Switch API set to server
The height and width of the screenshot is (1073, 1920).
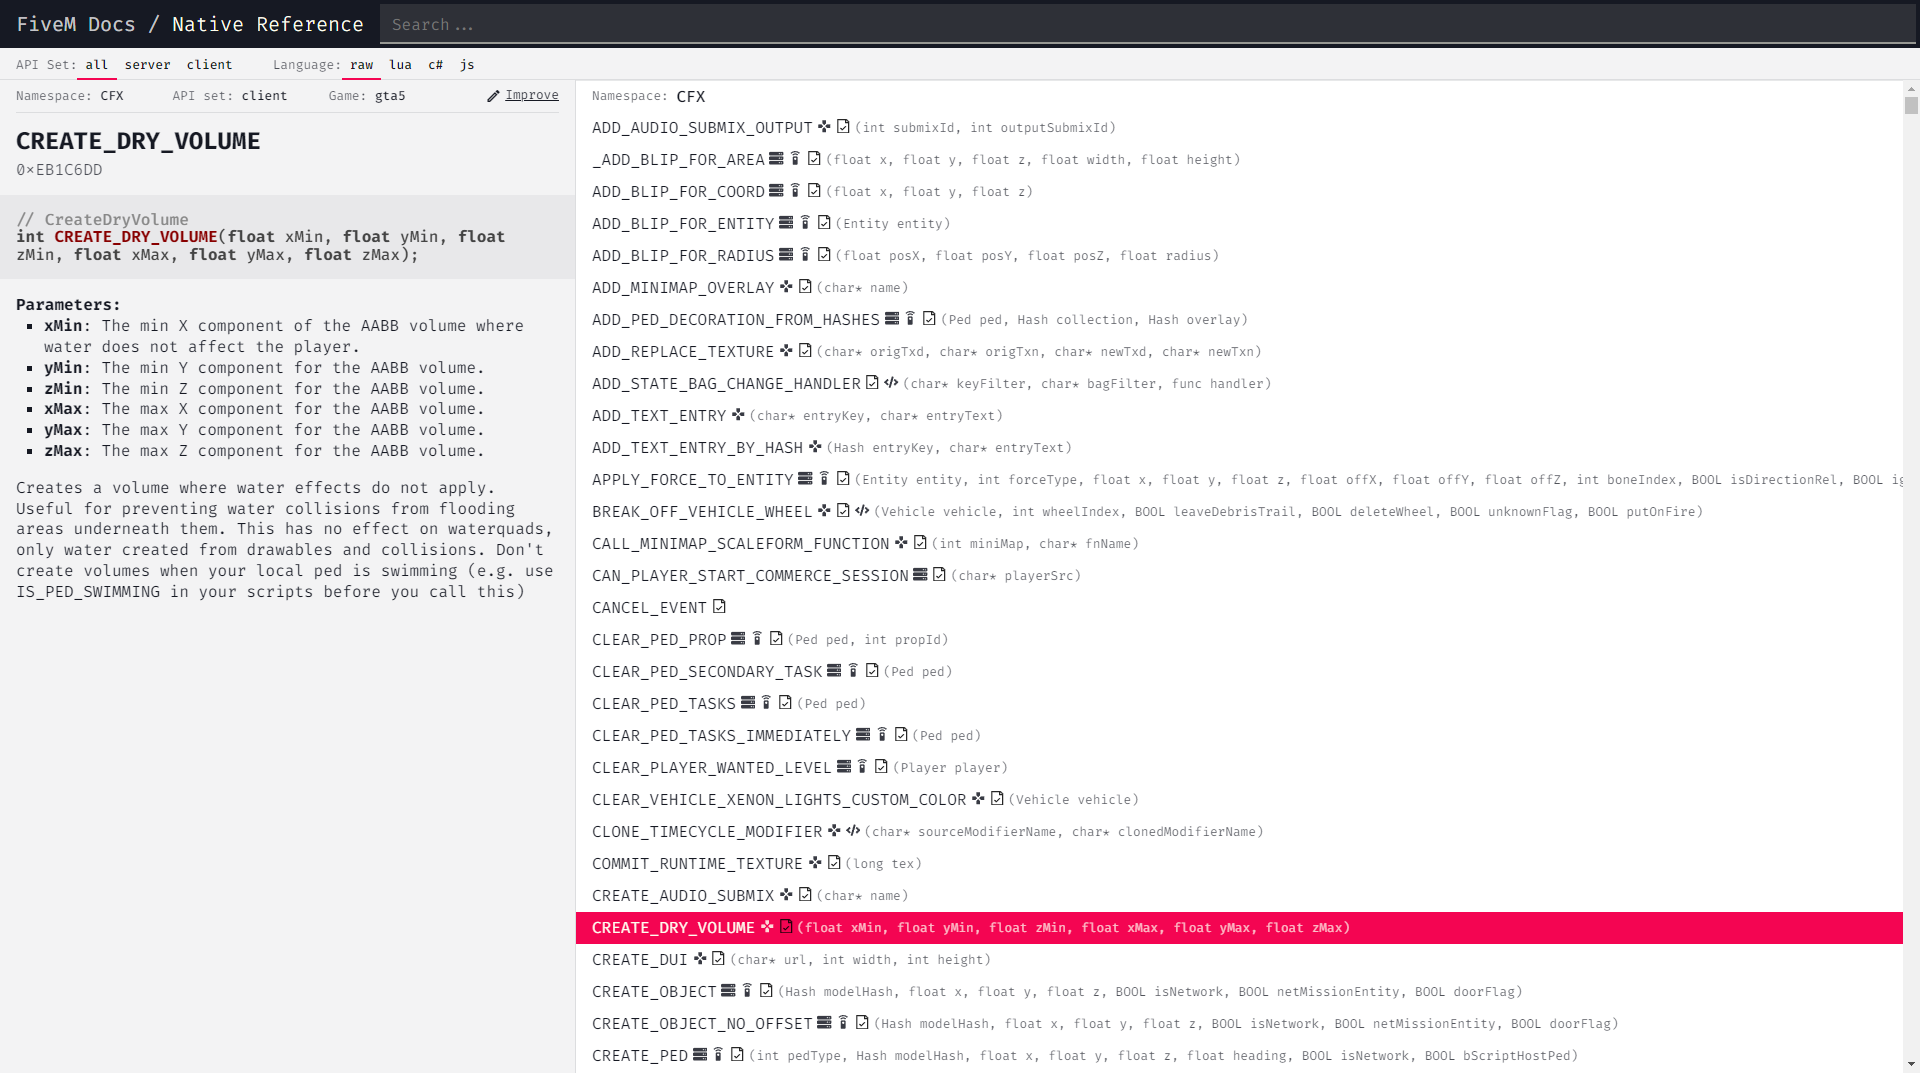click(148, 65)
